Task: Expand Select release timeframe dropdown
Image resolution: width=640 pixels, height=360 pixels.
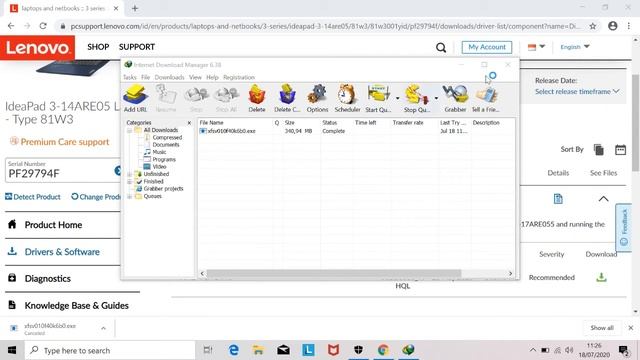Action: tap(577, 92)
